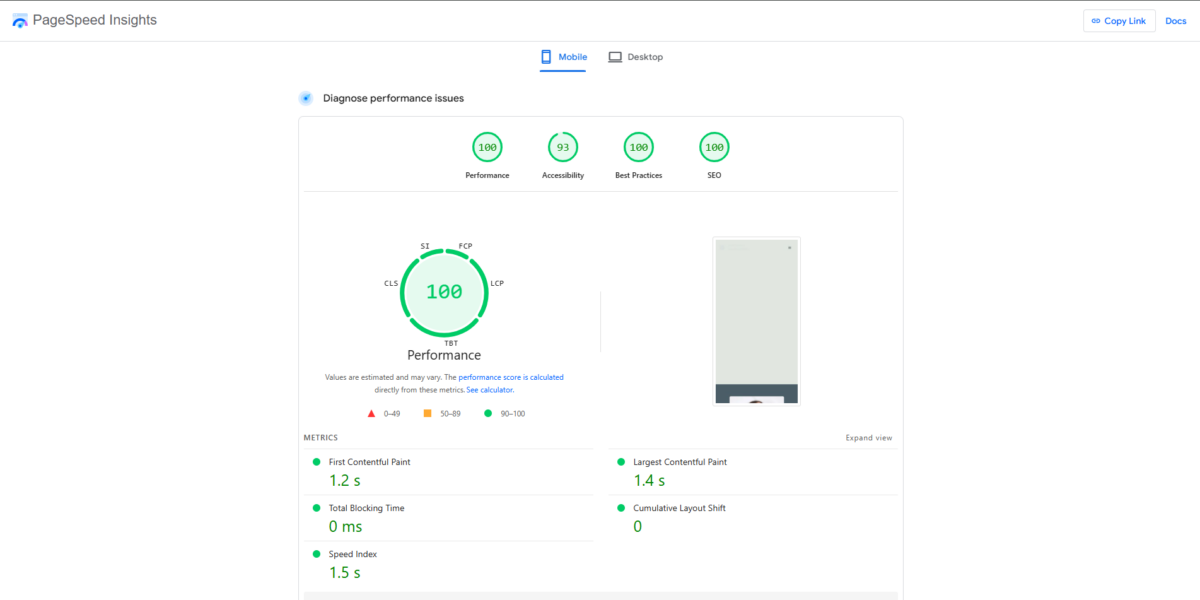
Task: Click the Best Practices score gauge
Action: click(x=638, y=148)
